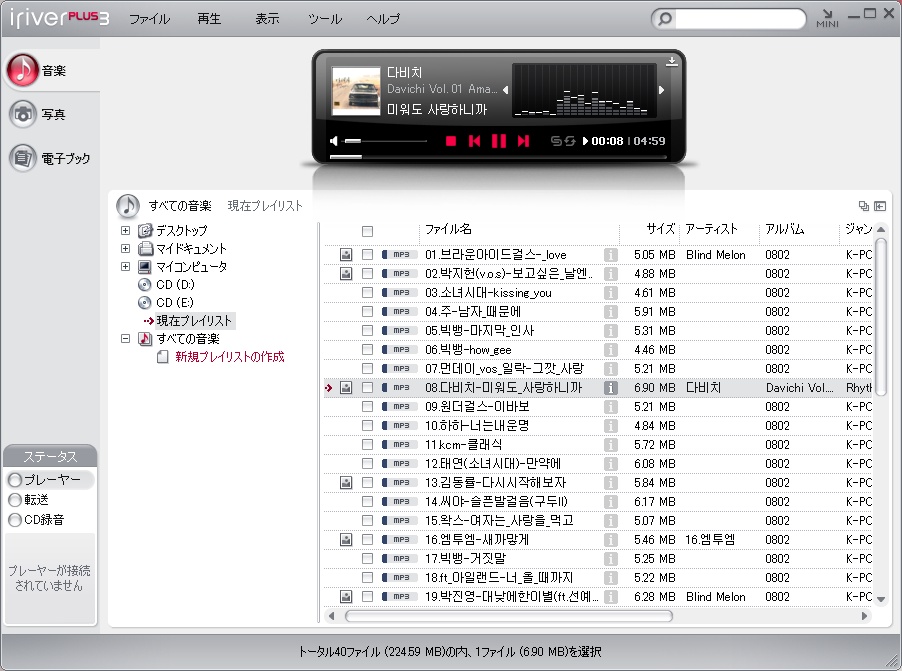
Task: Skip to next track
Action: tap(523, 141)
